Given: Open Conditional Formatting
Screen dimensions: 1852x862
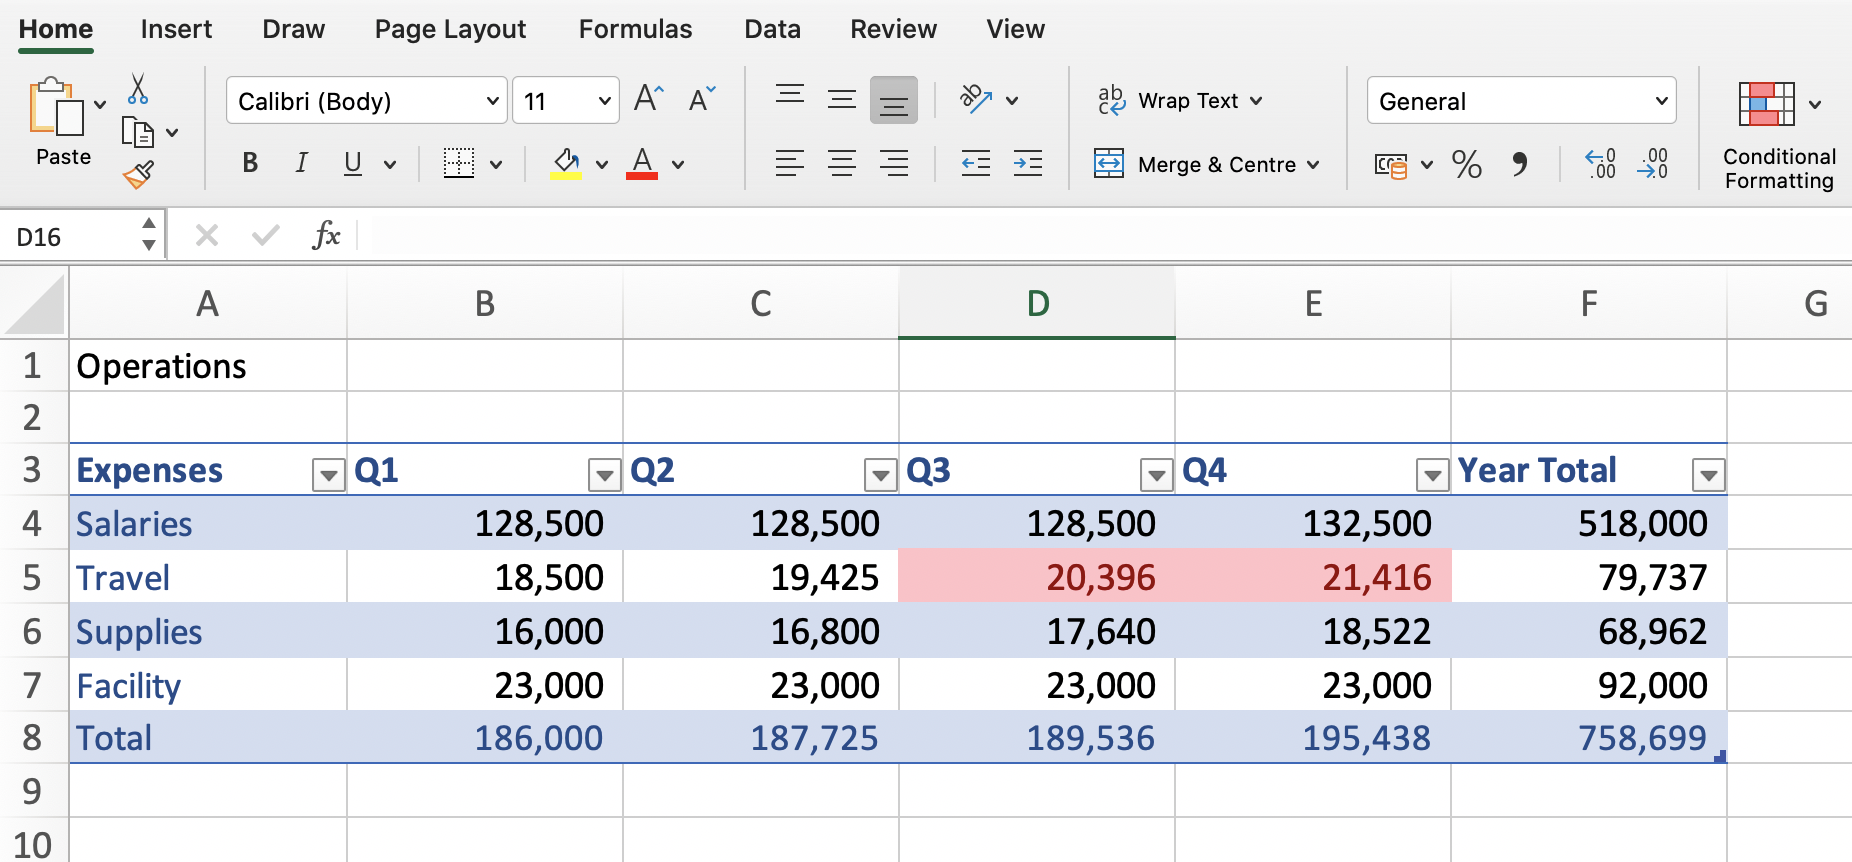Looking at the screenshot, I should tap(1779, 137).
